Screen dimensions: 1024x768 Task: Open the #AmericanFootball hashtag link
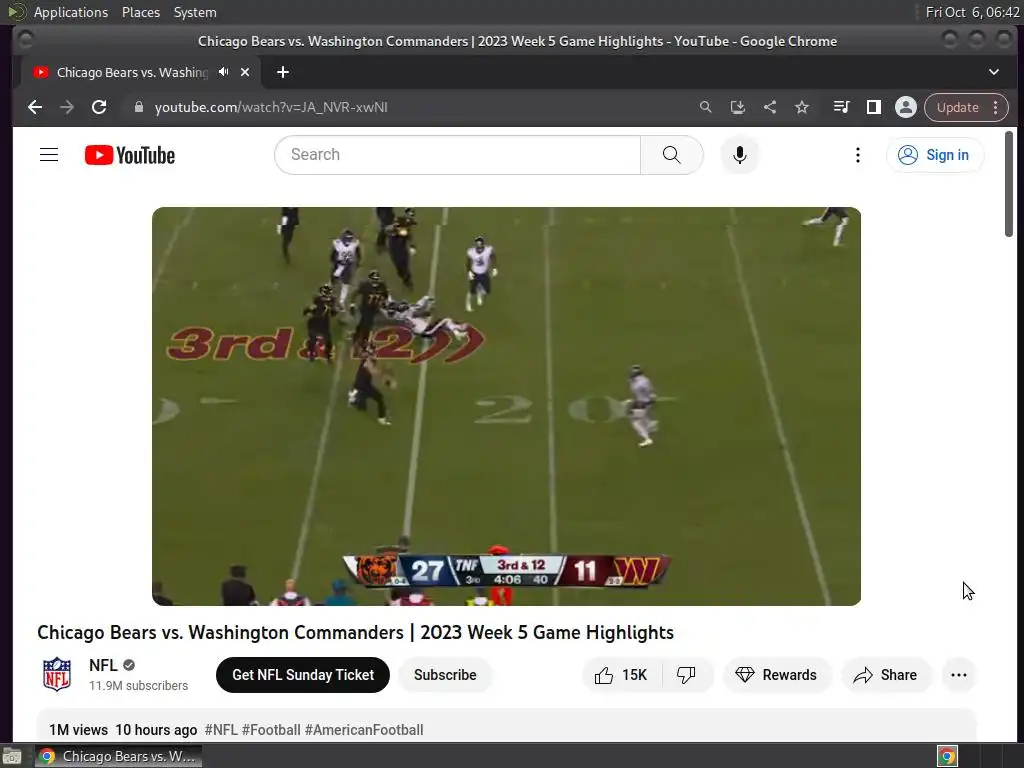pos(364,729)
